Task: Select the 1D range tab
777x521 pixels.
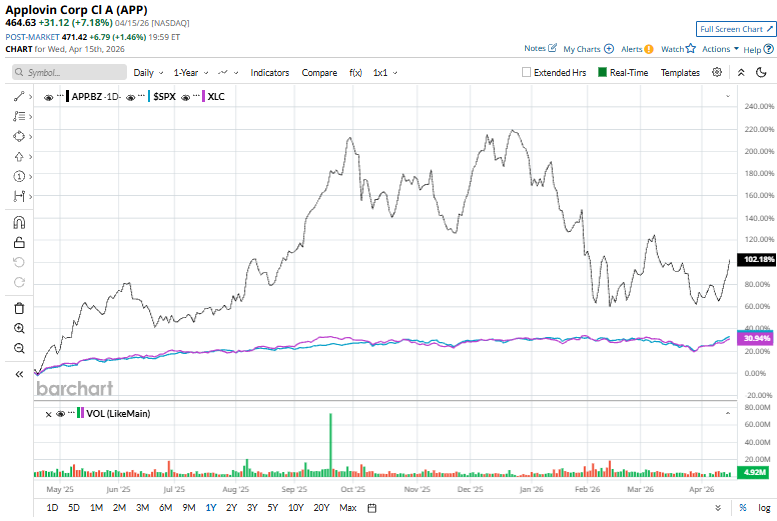Action: click(52, 508)
